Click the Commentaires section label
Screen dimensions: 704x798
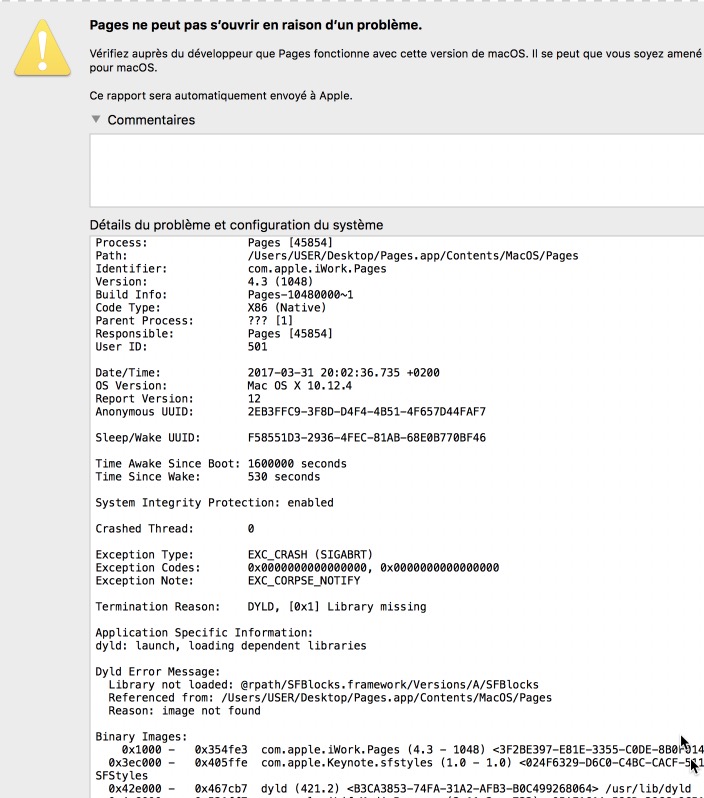point(151,120)
